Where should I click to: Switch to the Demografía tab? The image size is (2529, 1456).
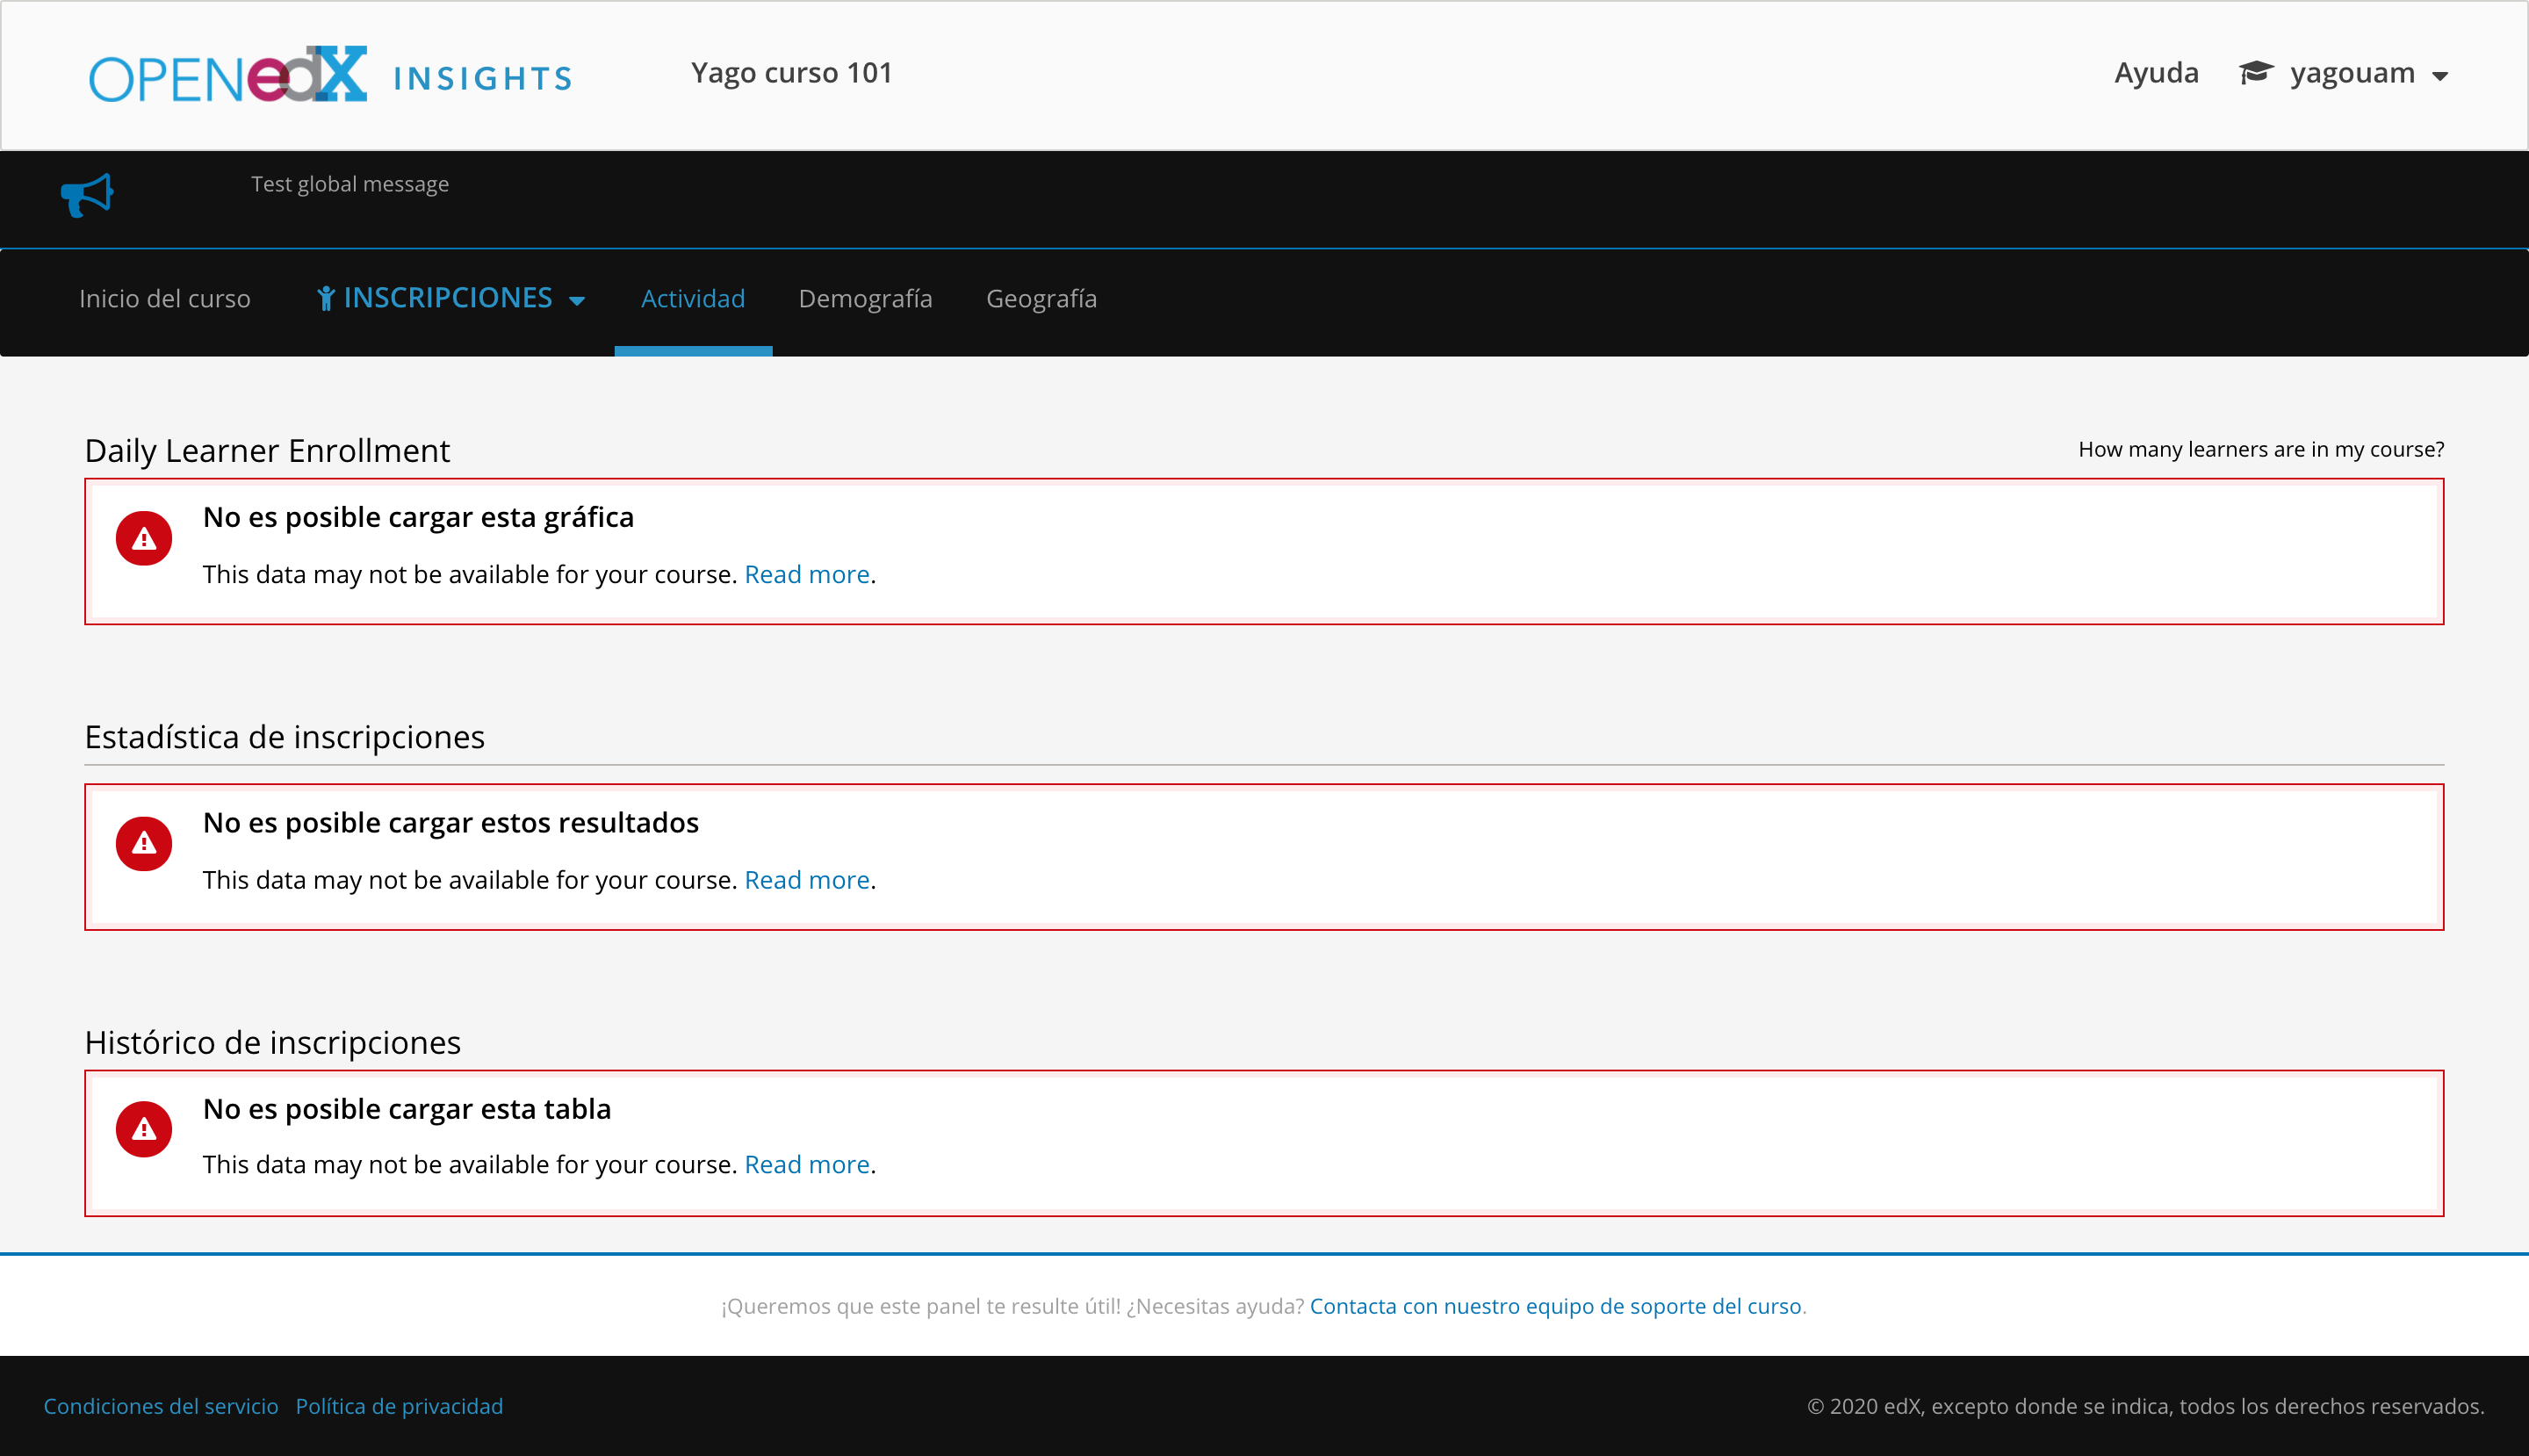pyautogui.click(x=865, y=299)
